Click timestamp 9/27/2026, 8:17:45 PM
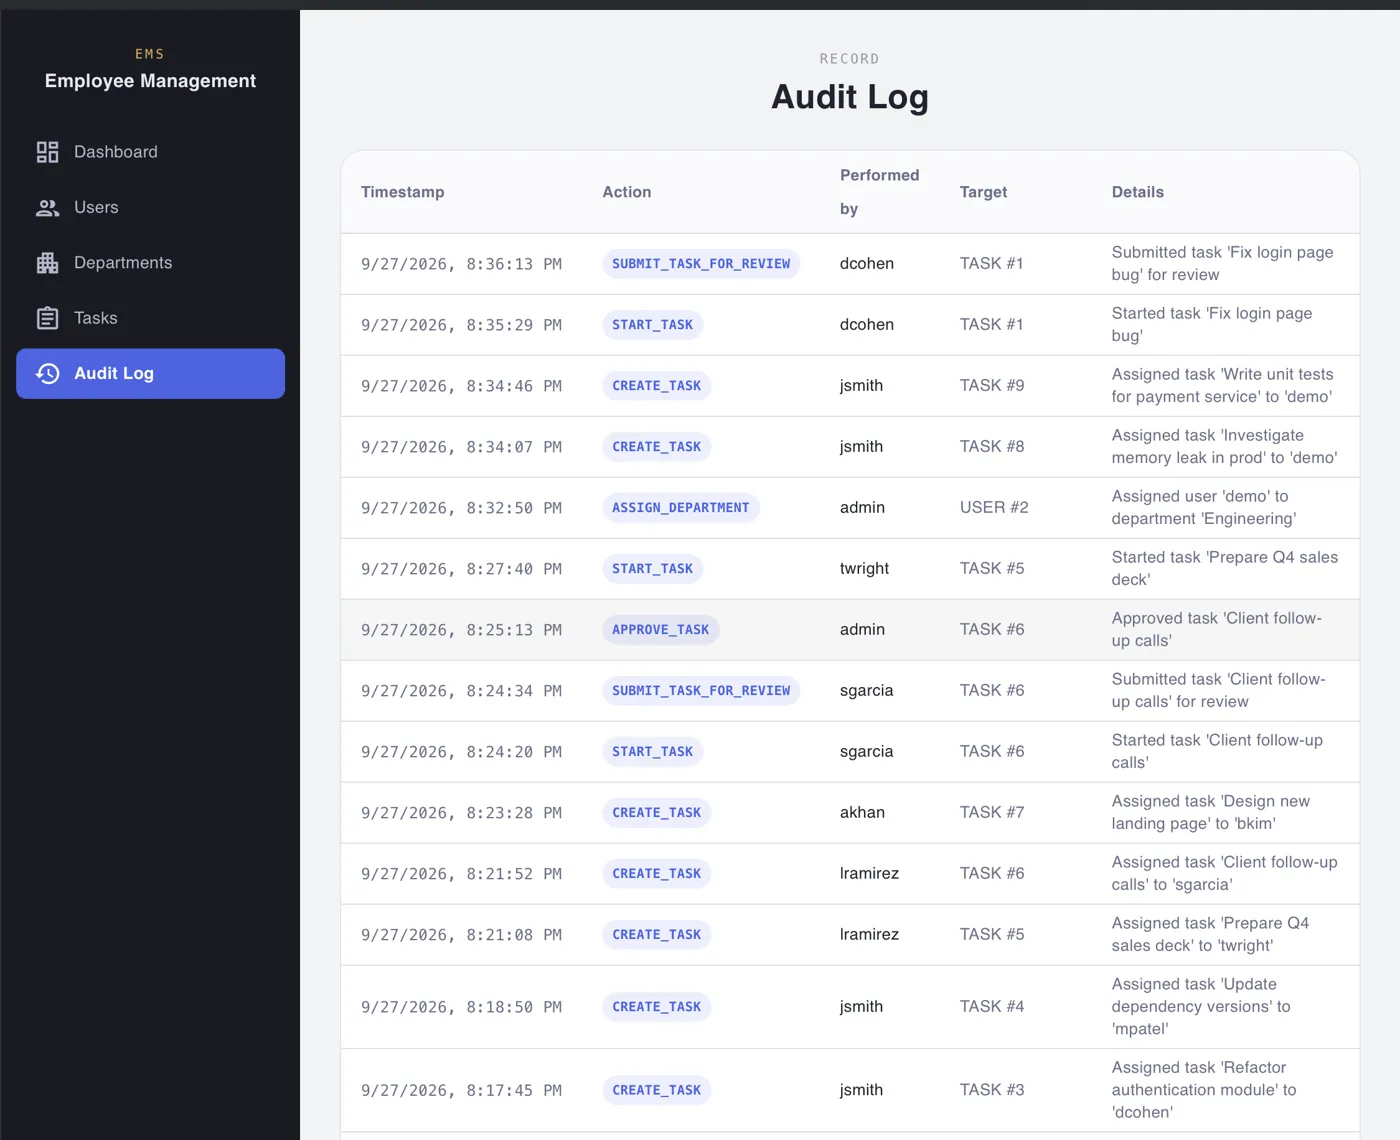This screenshot has height=1140, width=1400. (x=461, y=1091)
